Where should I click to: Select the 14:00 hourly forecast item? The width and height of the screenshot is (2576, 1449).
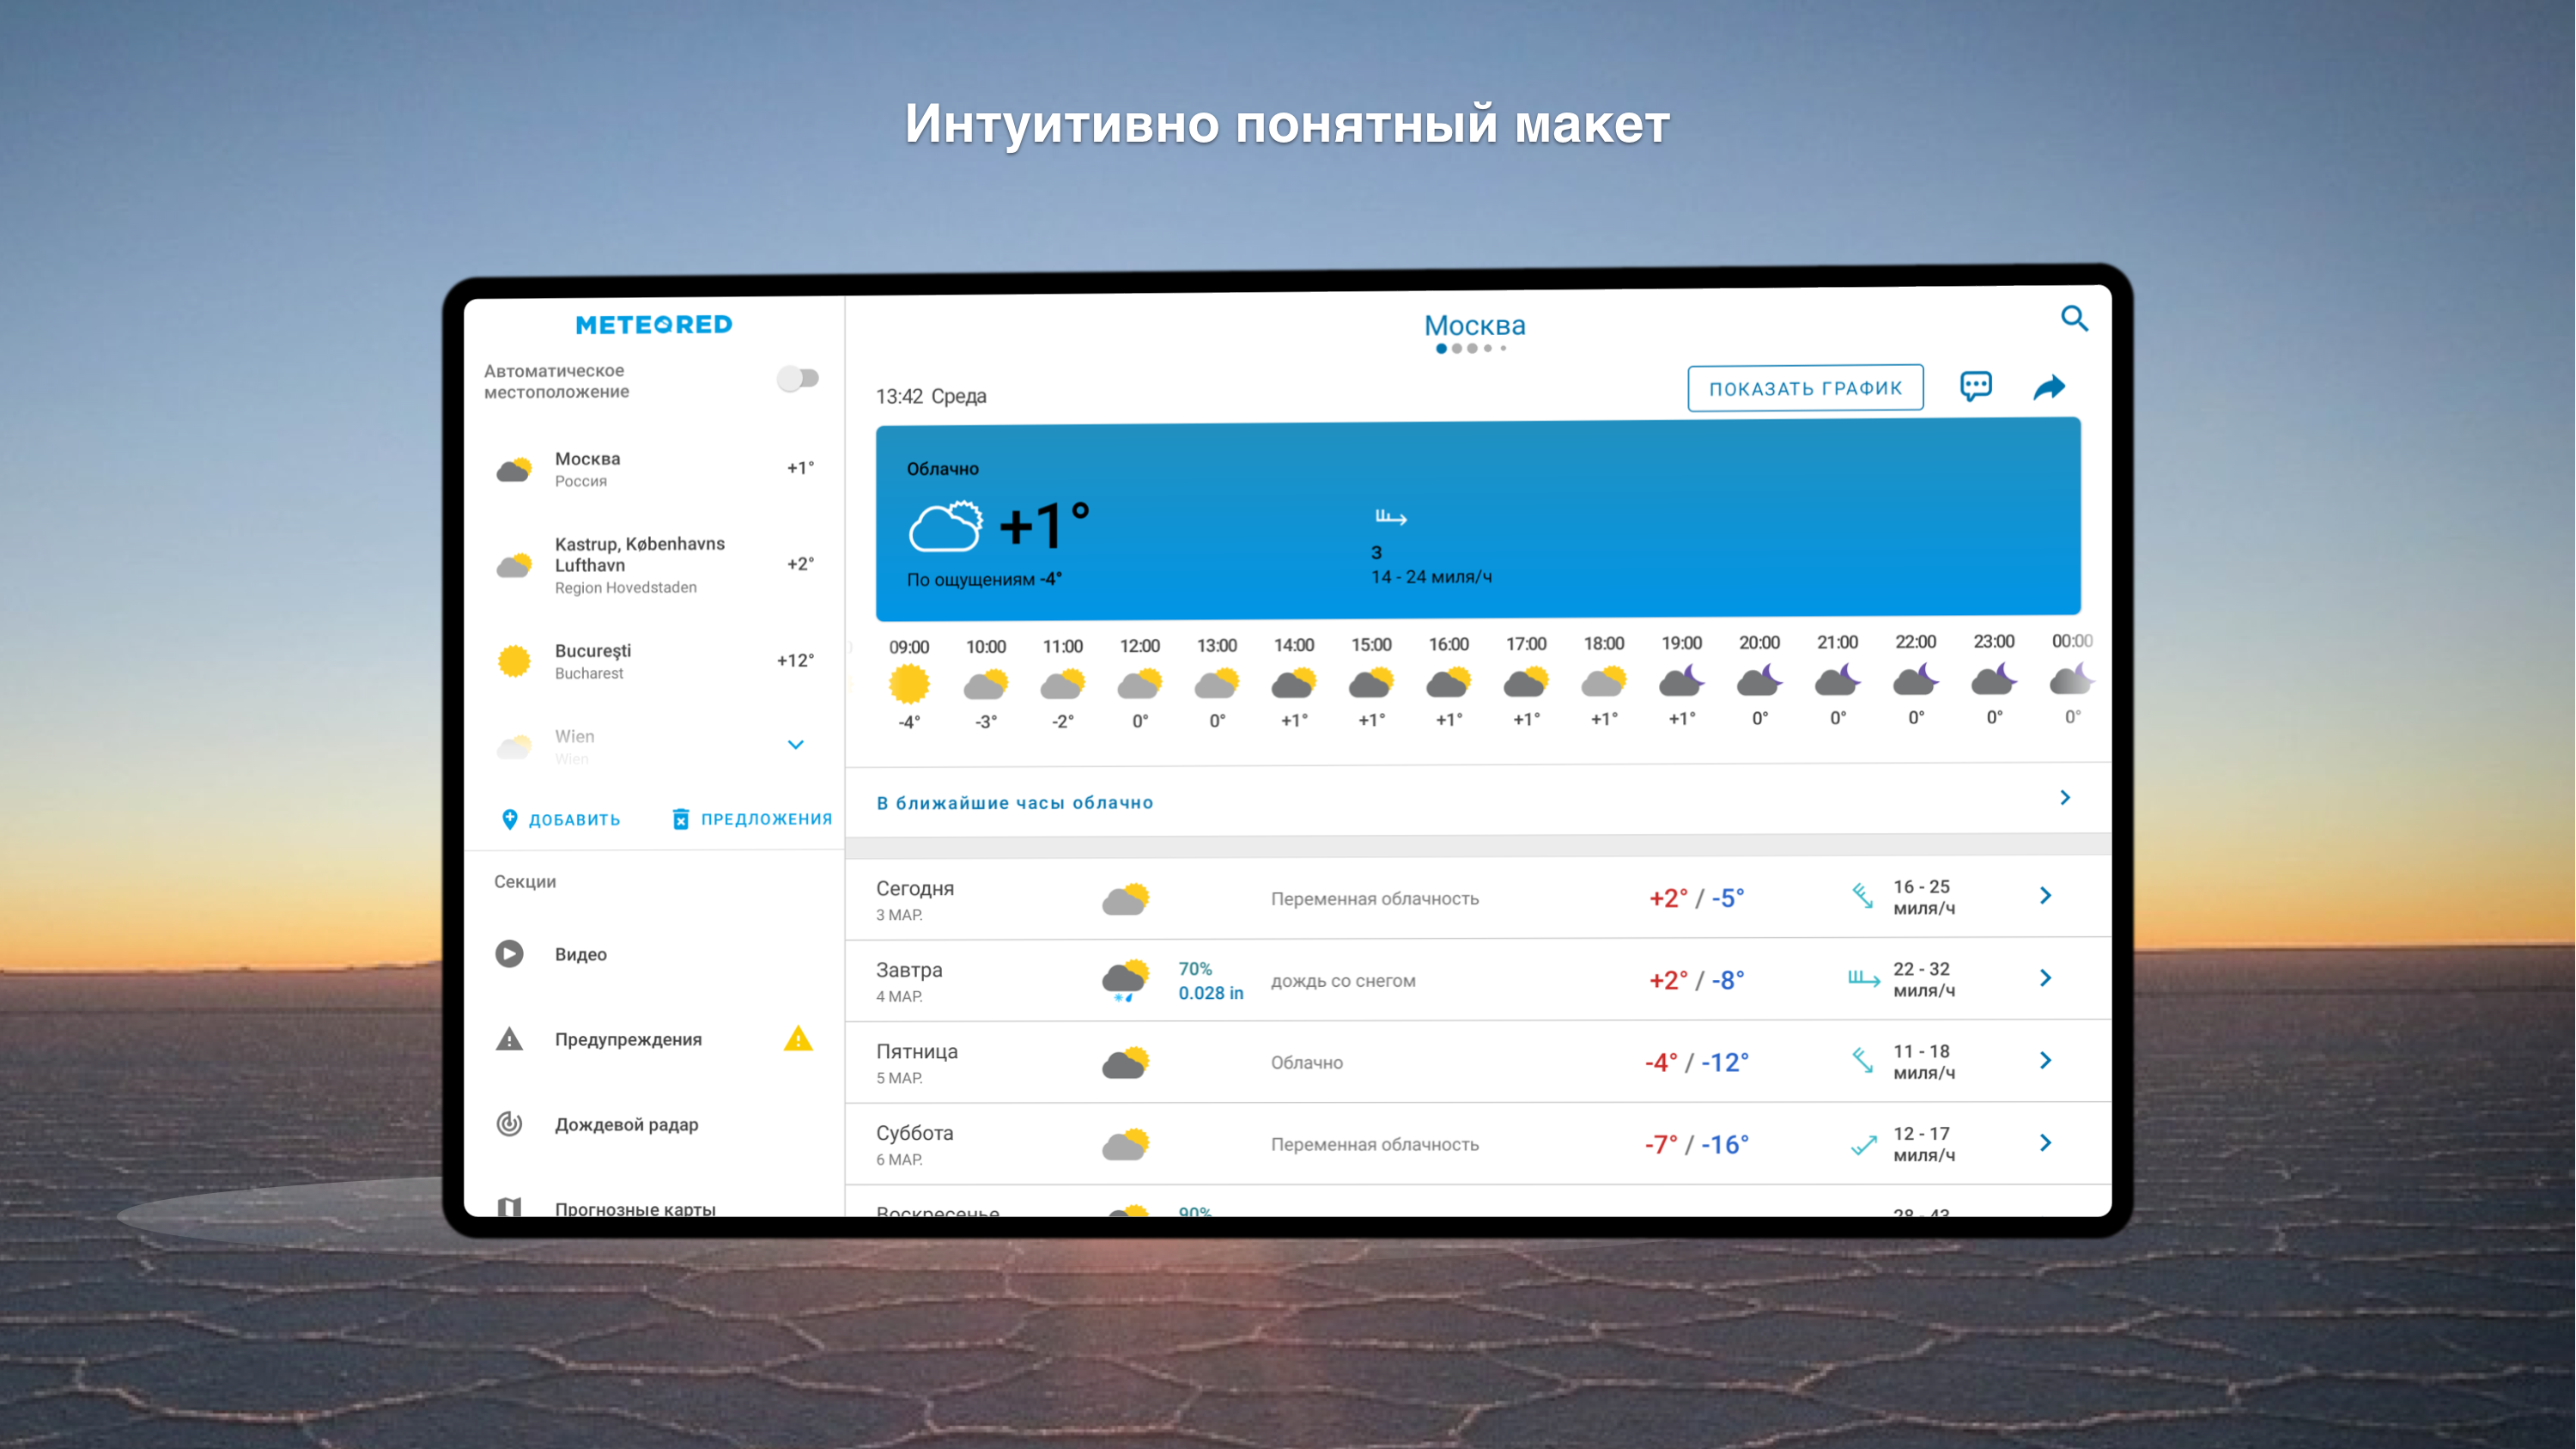(x=1293, y=683)
